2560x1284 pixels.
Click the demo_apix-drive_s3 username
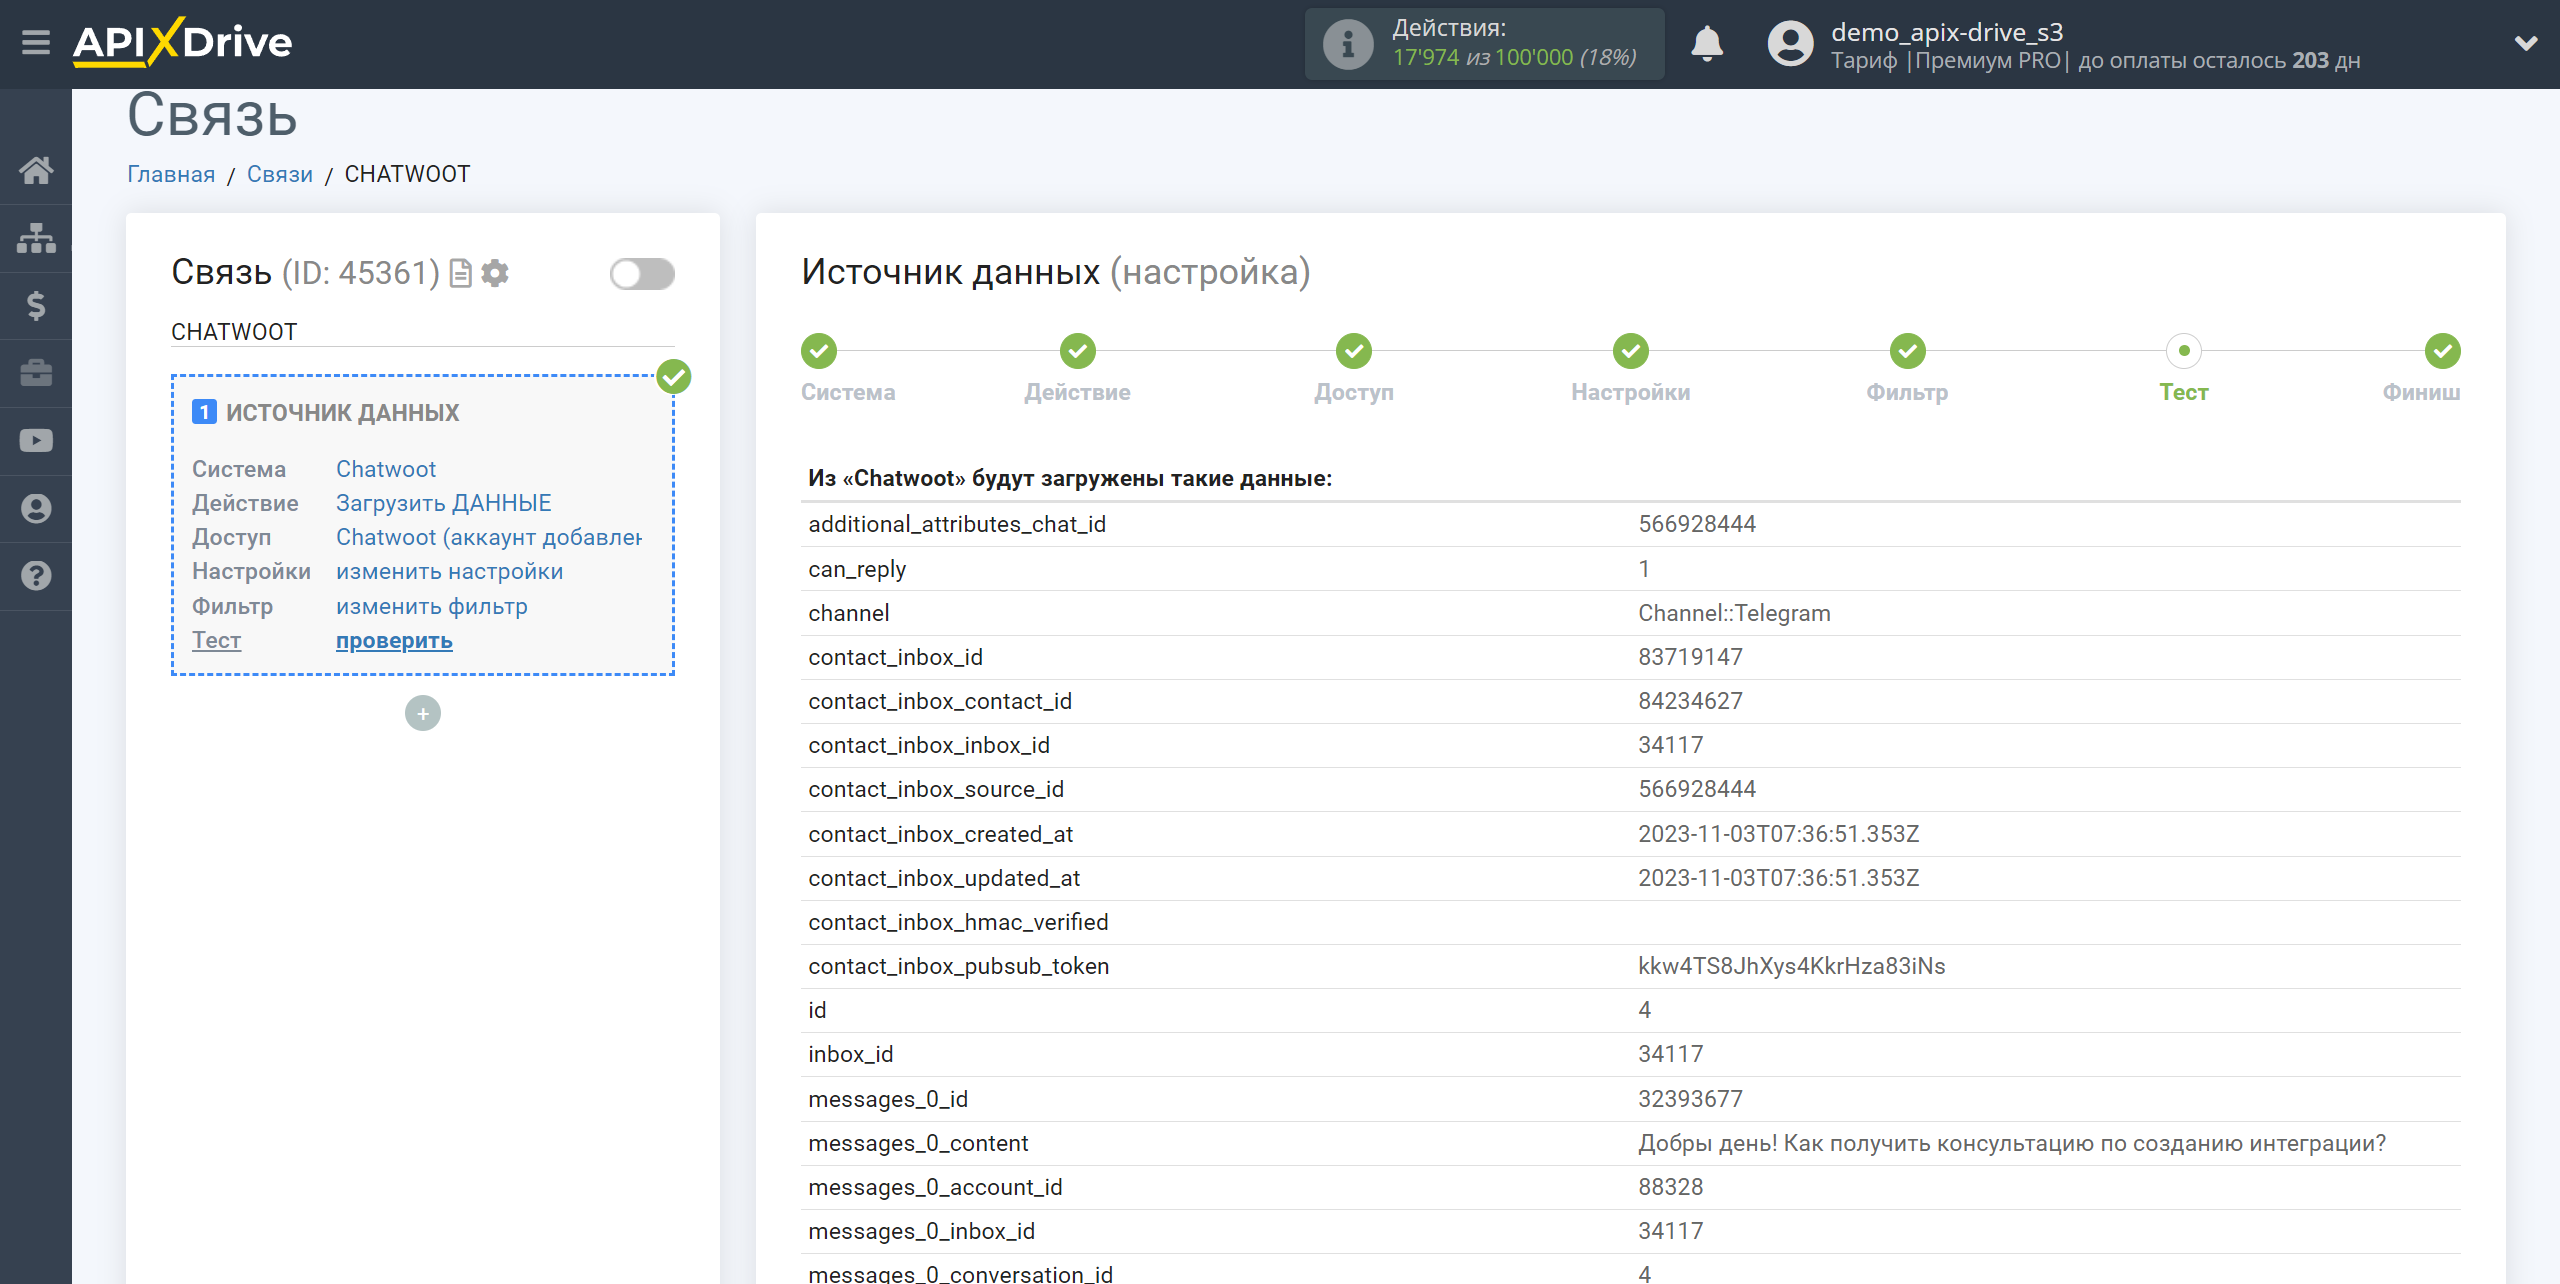click(1947, 32)
